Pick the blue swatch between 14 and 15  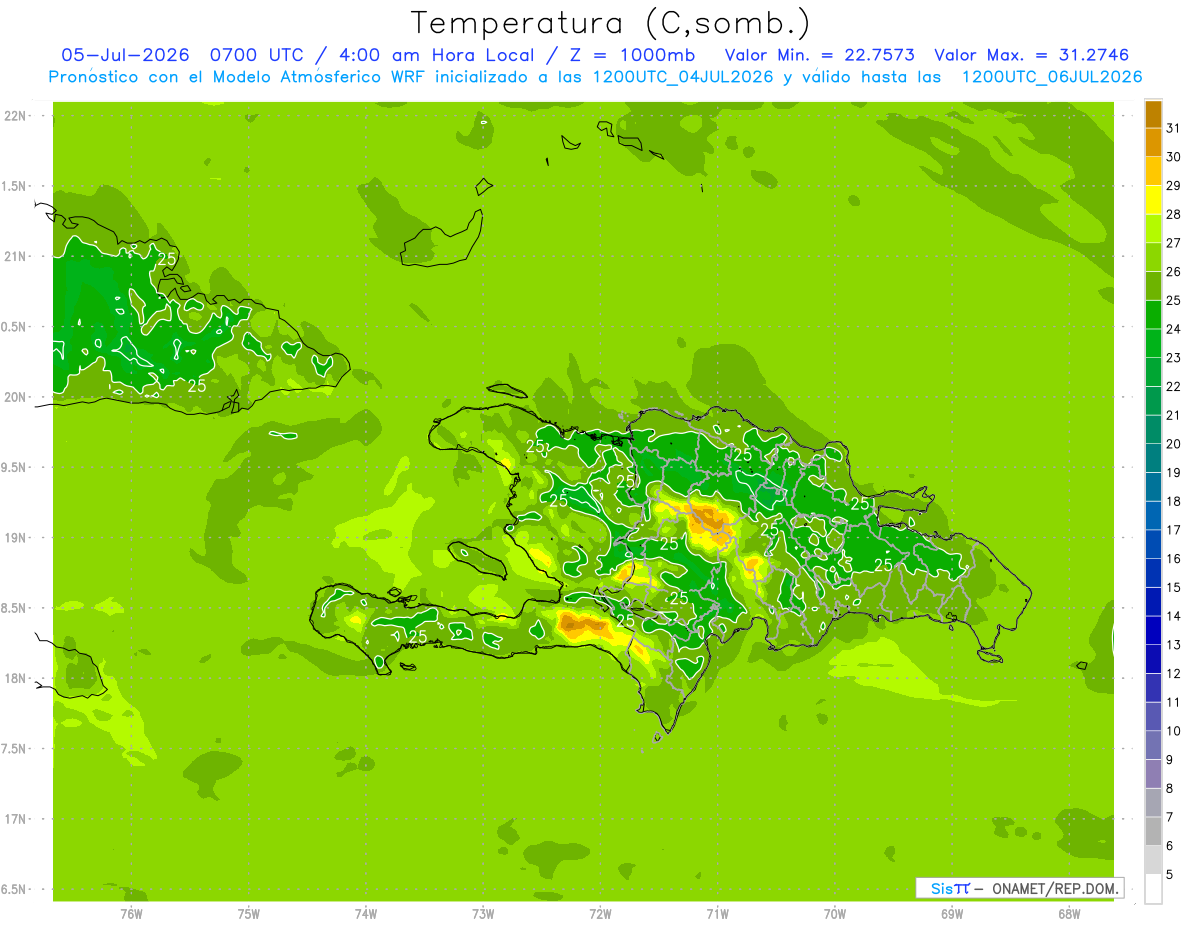[x=1153, y=602]
